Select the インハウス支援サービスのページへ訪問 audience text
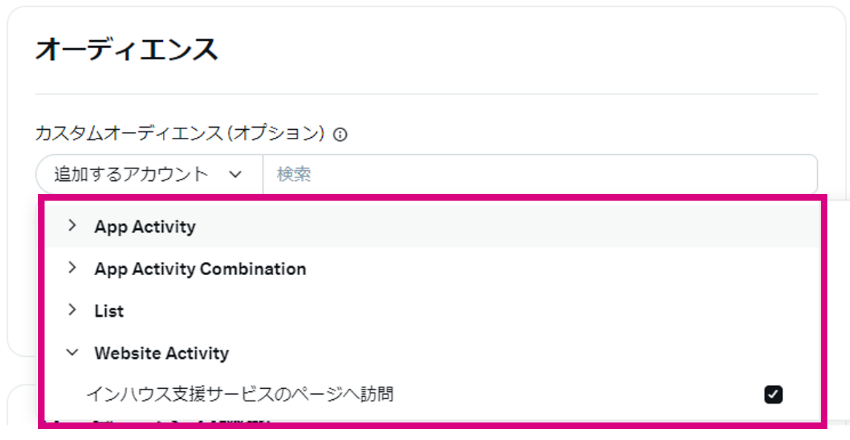Viewport: 850px width, 440px height. (240, 394)
